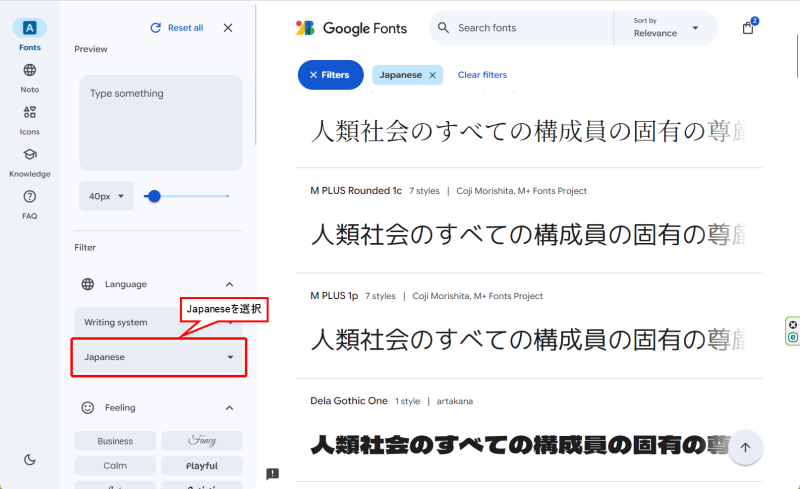Open the FAQ help page
The height and width of the screenshot is (489, 800).
coord(29,203)
